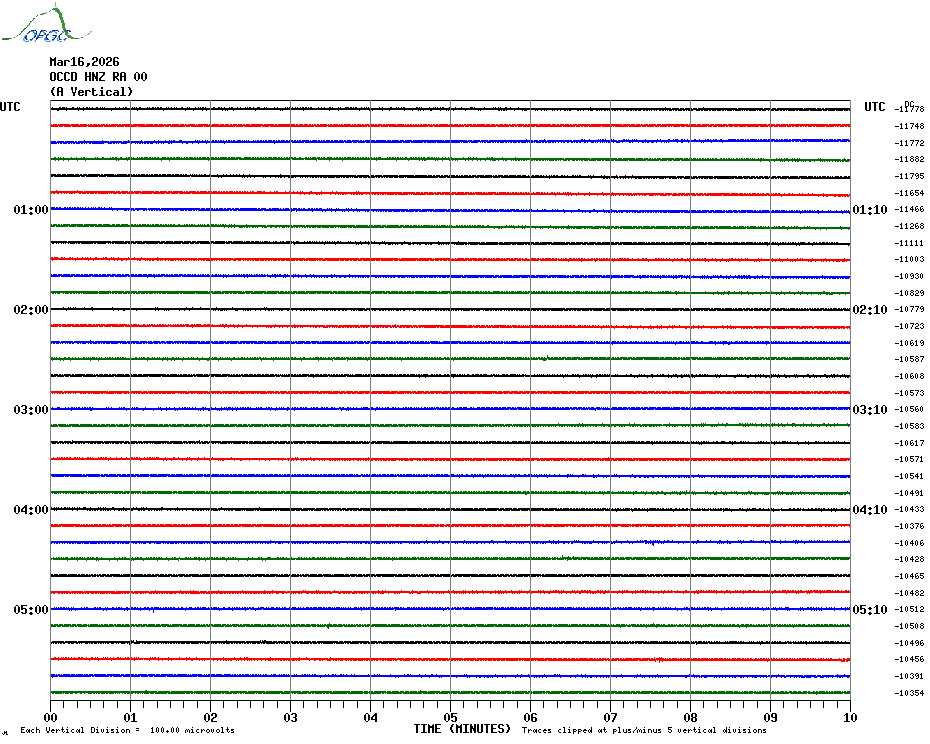This screenshot has height=744, width=930.
Task: Click the Mar16,2026 date label
Action: [84, 62]
